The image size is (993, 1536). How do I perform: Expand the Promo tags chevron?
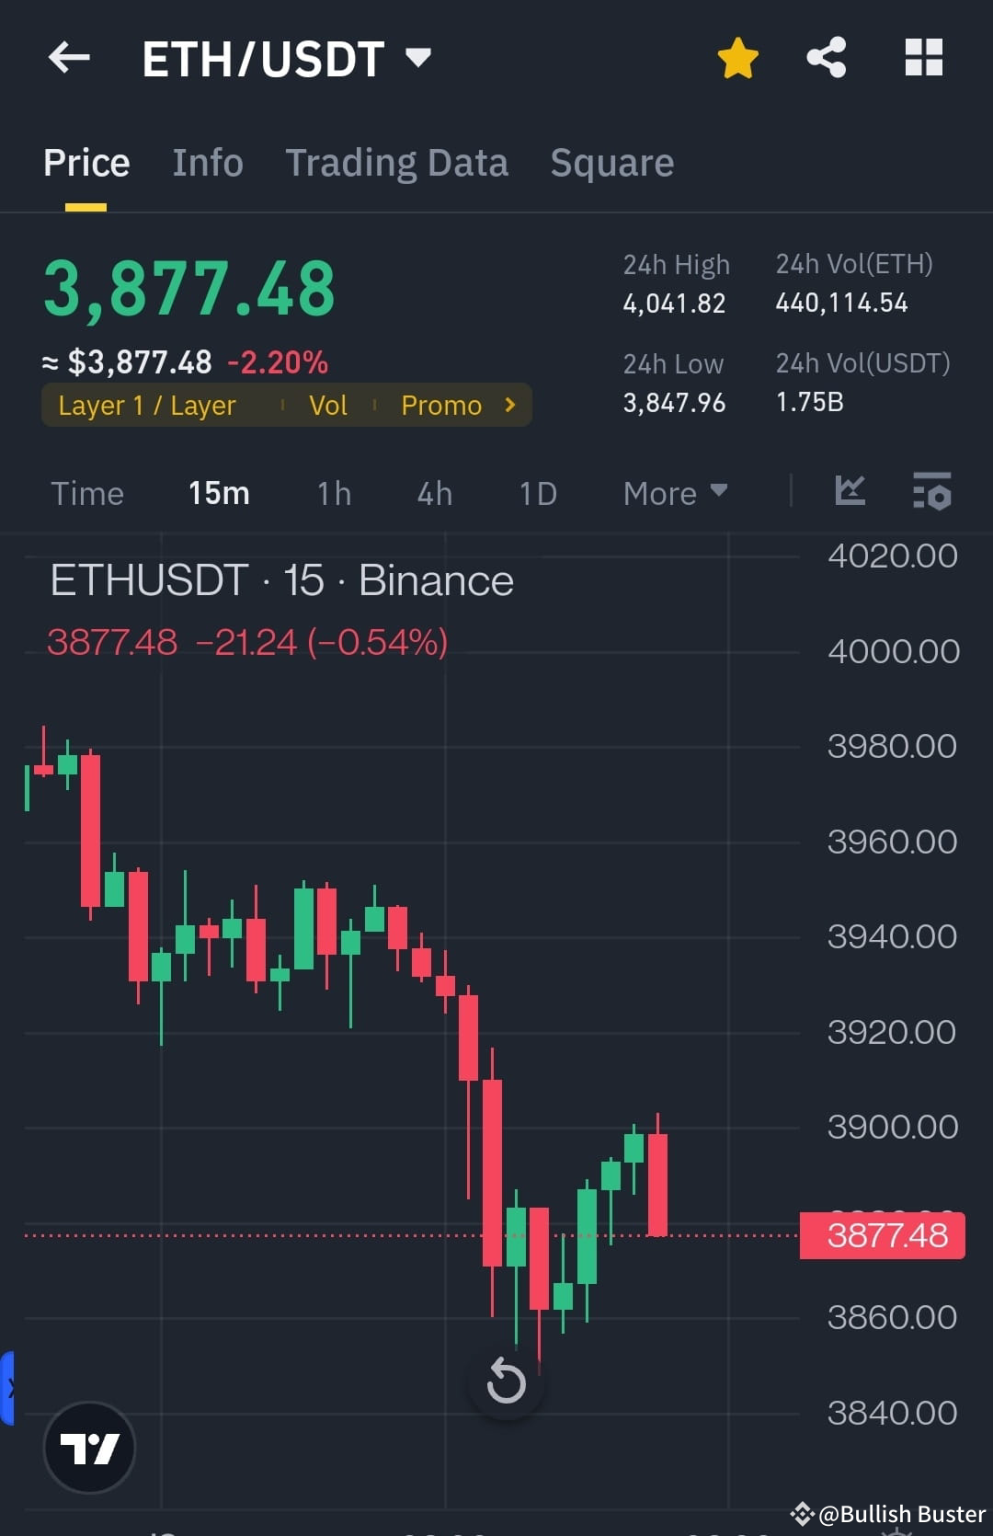click(x=510, y=405)
